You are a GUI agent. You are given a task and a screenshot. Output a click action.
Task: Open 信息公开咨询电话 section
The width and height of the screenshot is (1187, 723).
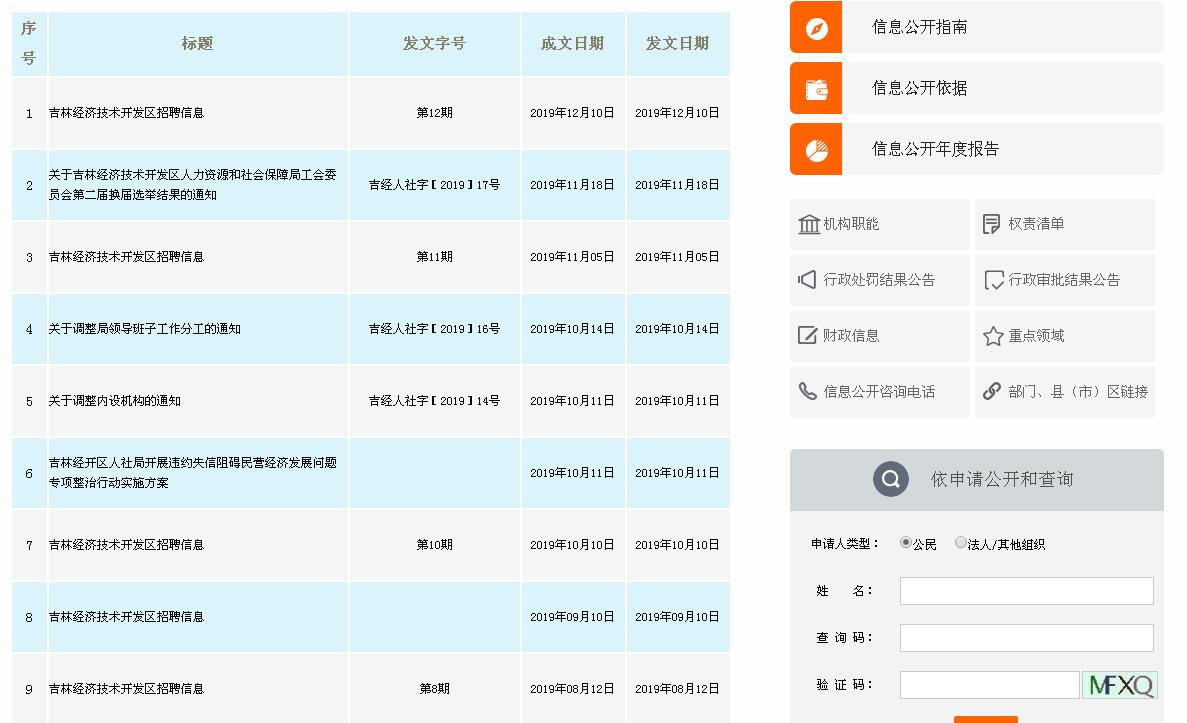pos(879,392)
